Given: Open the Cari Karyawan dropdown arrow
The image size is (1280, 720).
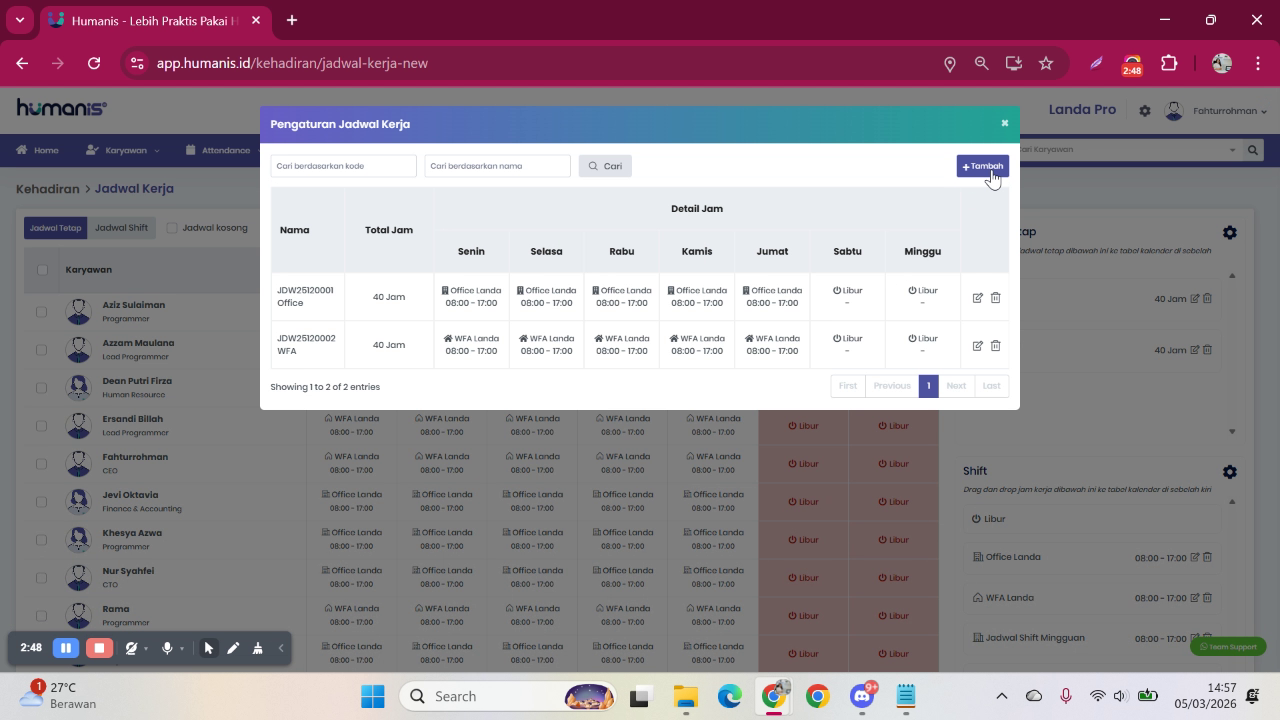Looking at the screenshot, I should pyautogui.click(x=1232, y=150).
